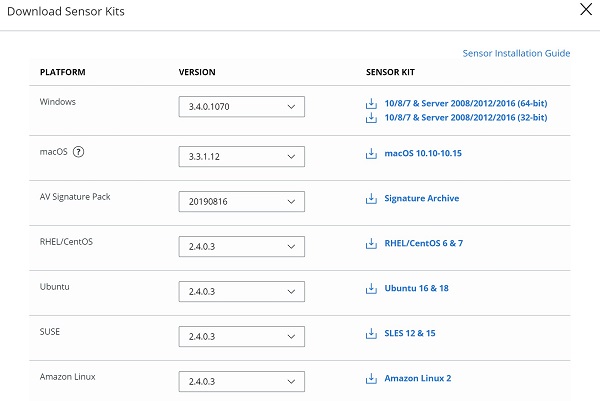Close the Download Sensor Kits dialog
Viewport: 600px width, 401px height.
click(x=586, y=9)
